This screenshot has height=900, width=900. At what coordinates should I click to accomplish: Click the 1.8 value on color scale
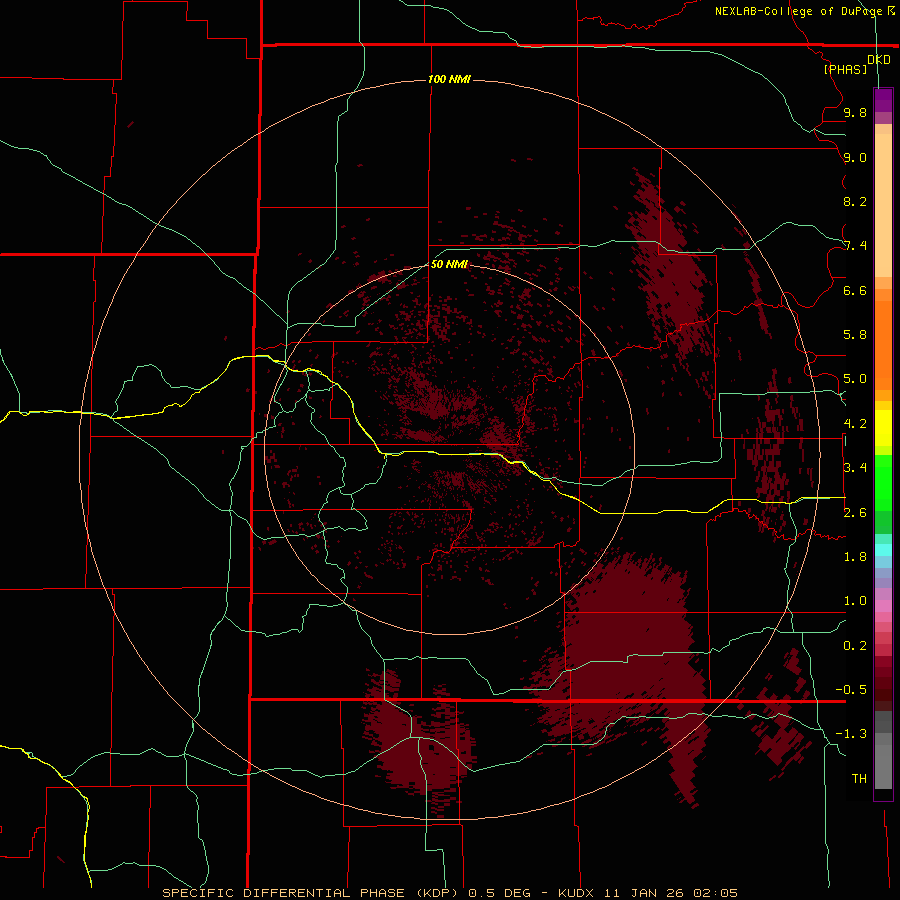[855, 557]
